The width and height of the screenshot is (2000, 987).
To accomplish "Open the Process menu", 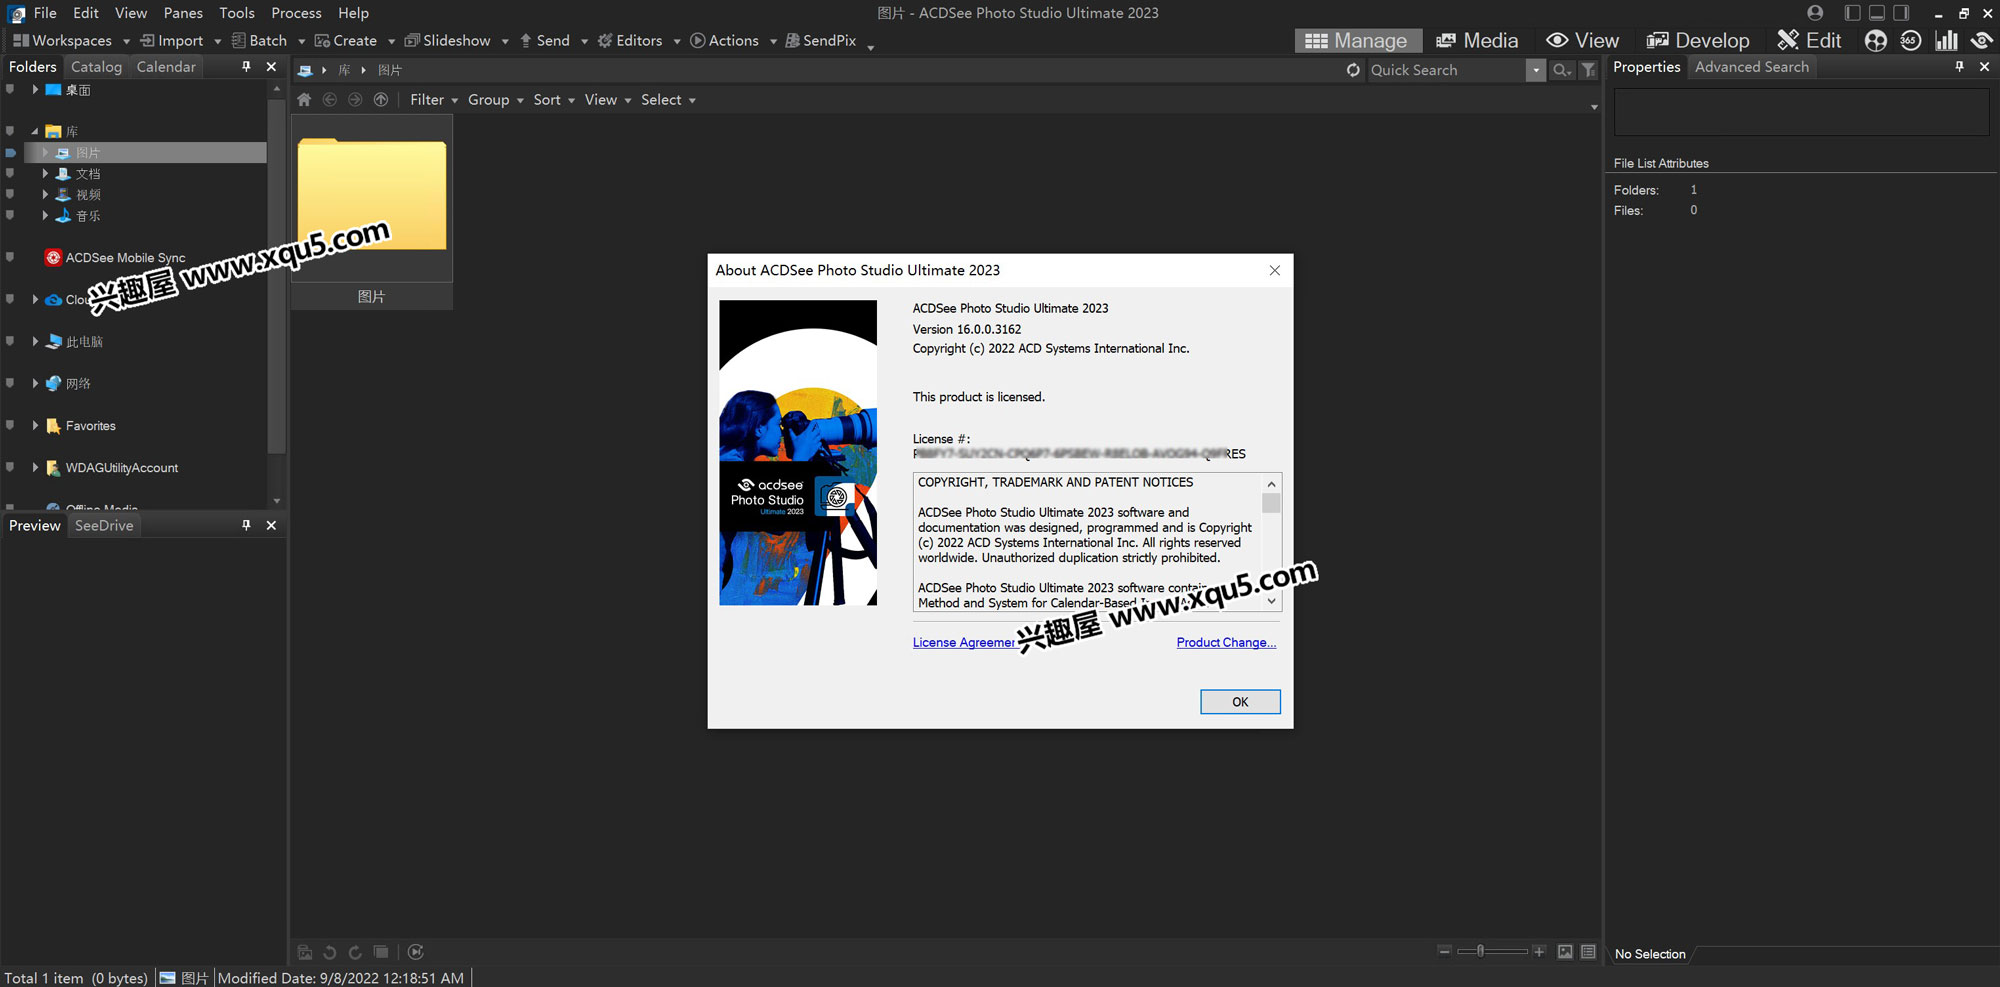I will click(296, 13).
